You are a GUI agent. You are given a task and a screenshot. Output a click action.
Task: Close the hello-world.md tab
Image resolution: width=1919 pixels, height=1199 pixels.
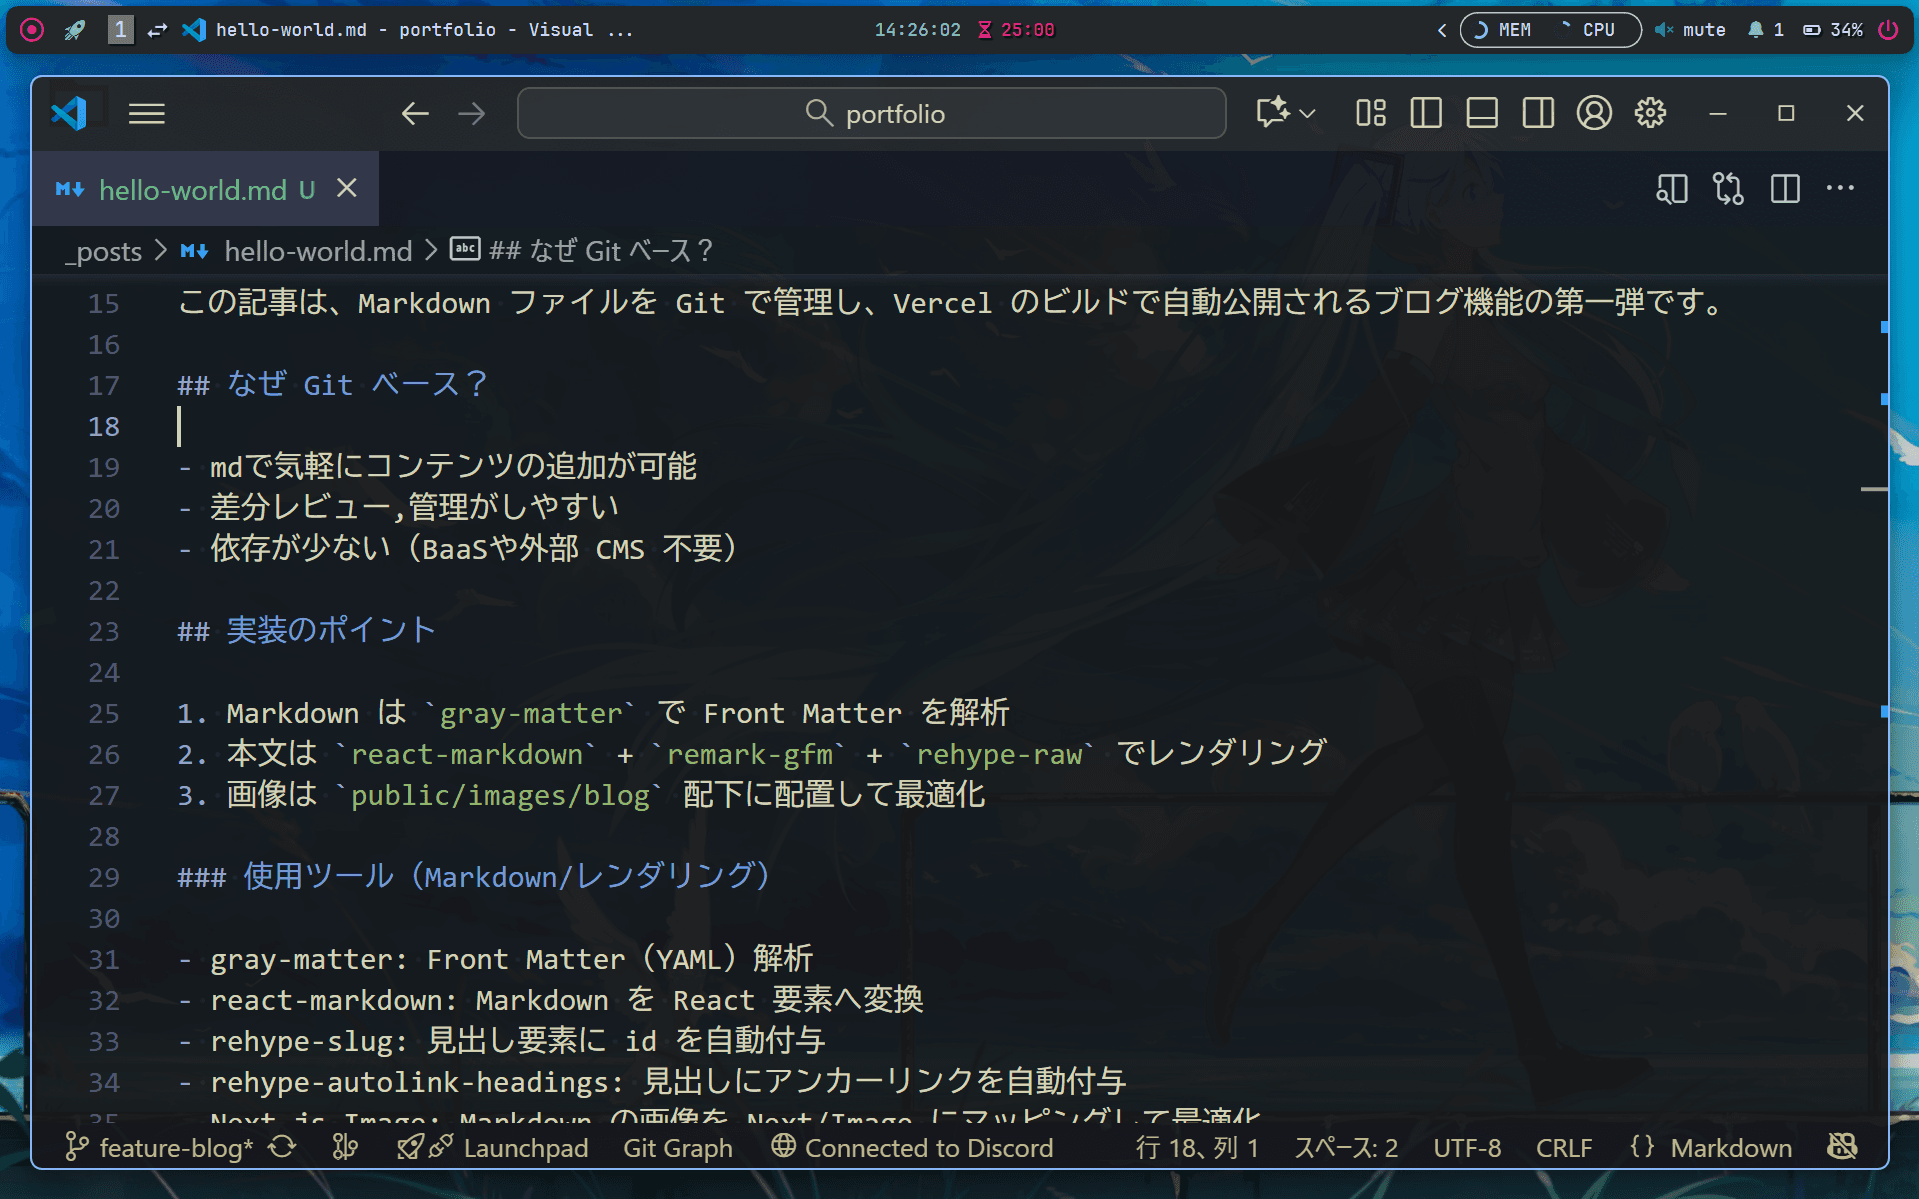347,188
